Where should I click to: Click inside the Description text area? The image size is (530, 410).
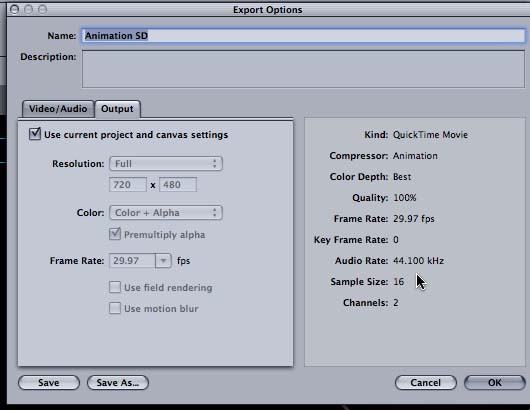tap(304, 69)
